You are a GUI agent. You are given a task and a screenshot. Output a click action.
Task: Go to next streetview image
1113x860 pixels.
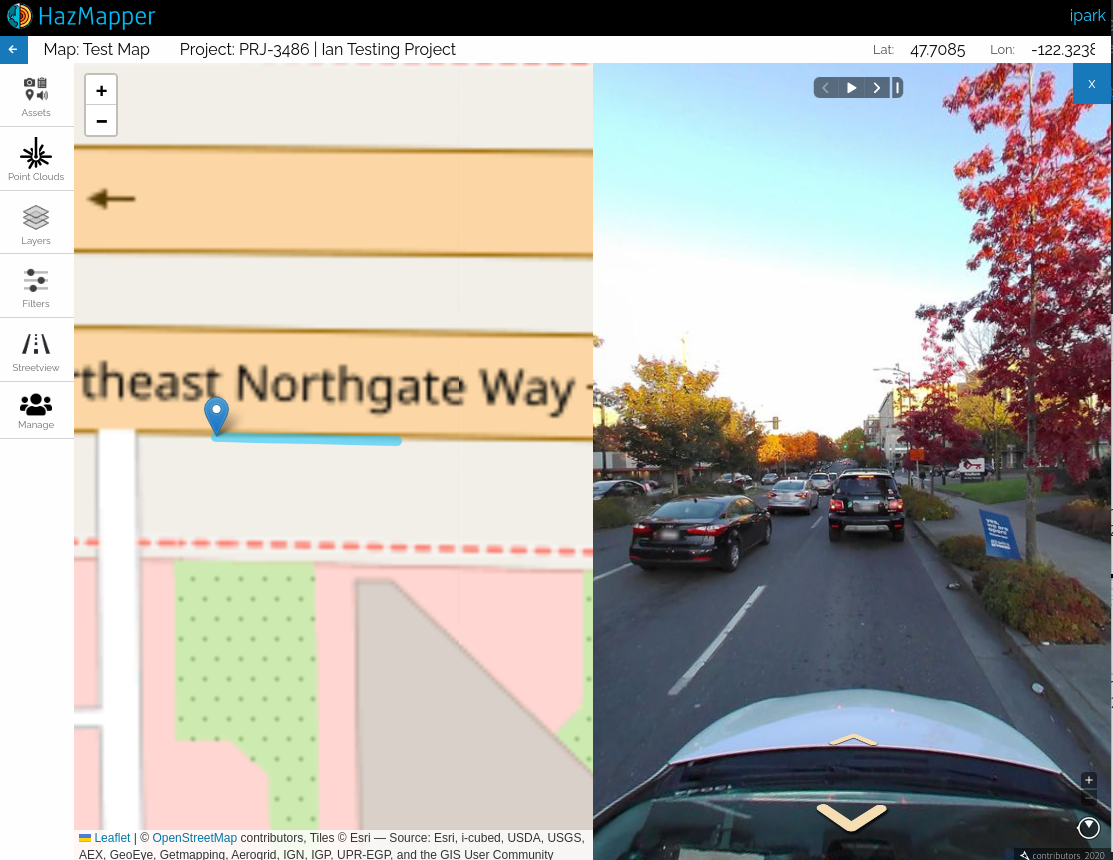[876, 88]
